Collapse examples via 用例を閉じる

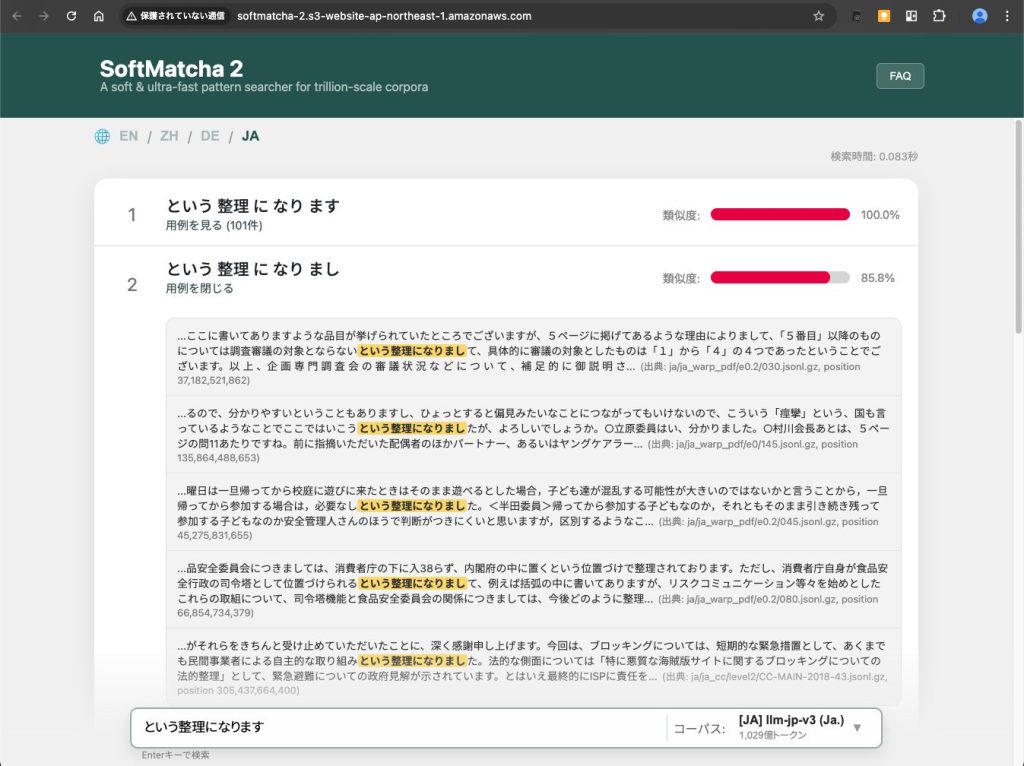pos(199,288)
